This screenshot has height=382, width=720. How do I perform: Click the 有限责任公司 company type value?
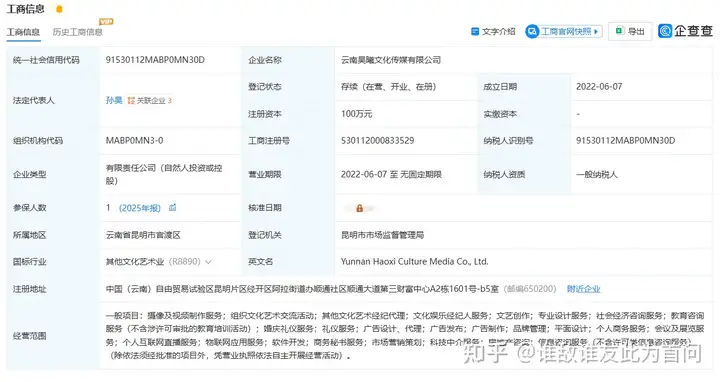[x=164, y=174]
